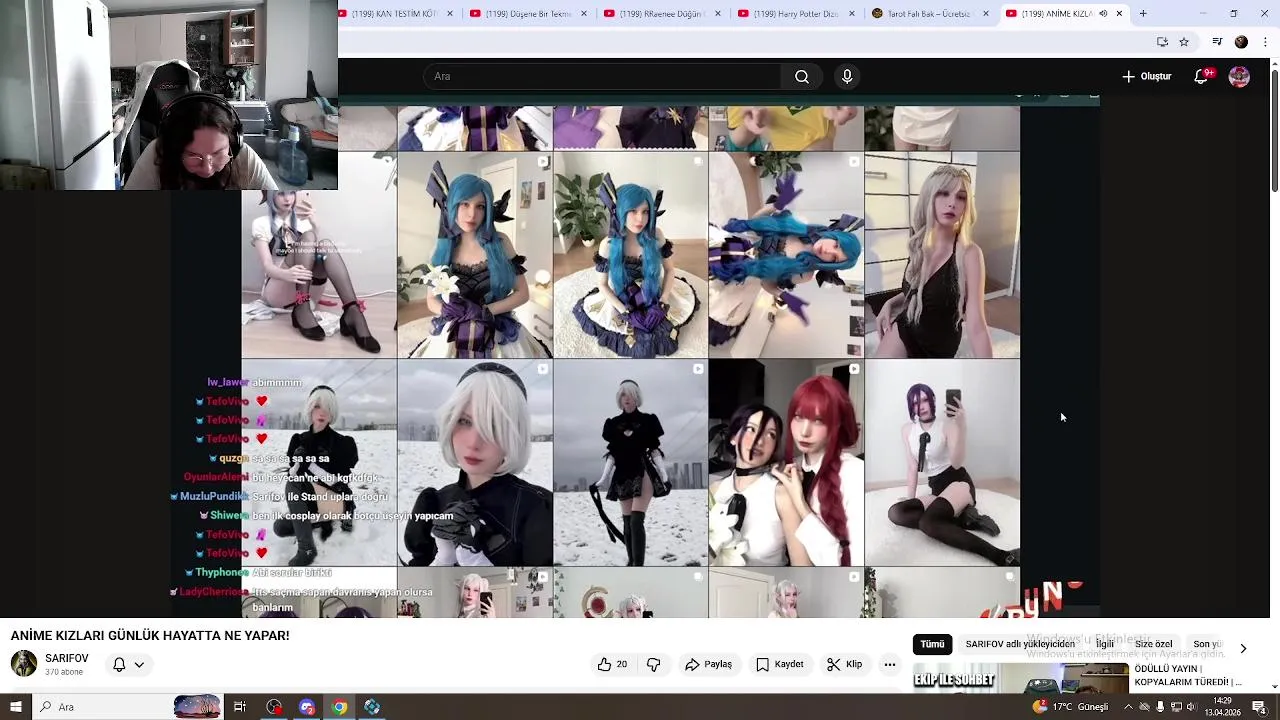The image size is (1280, 720).
Task: Open EKİP İLE SOHBET recommended video thumbnail
Action: 1020,678
